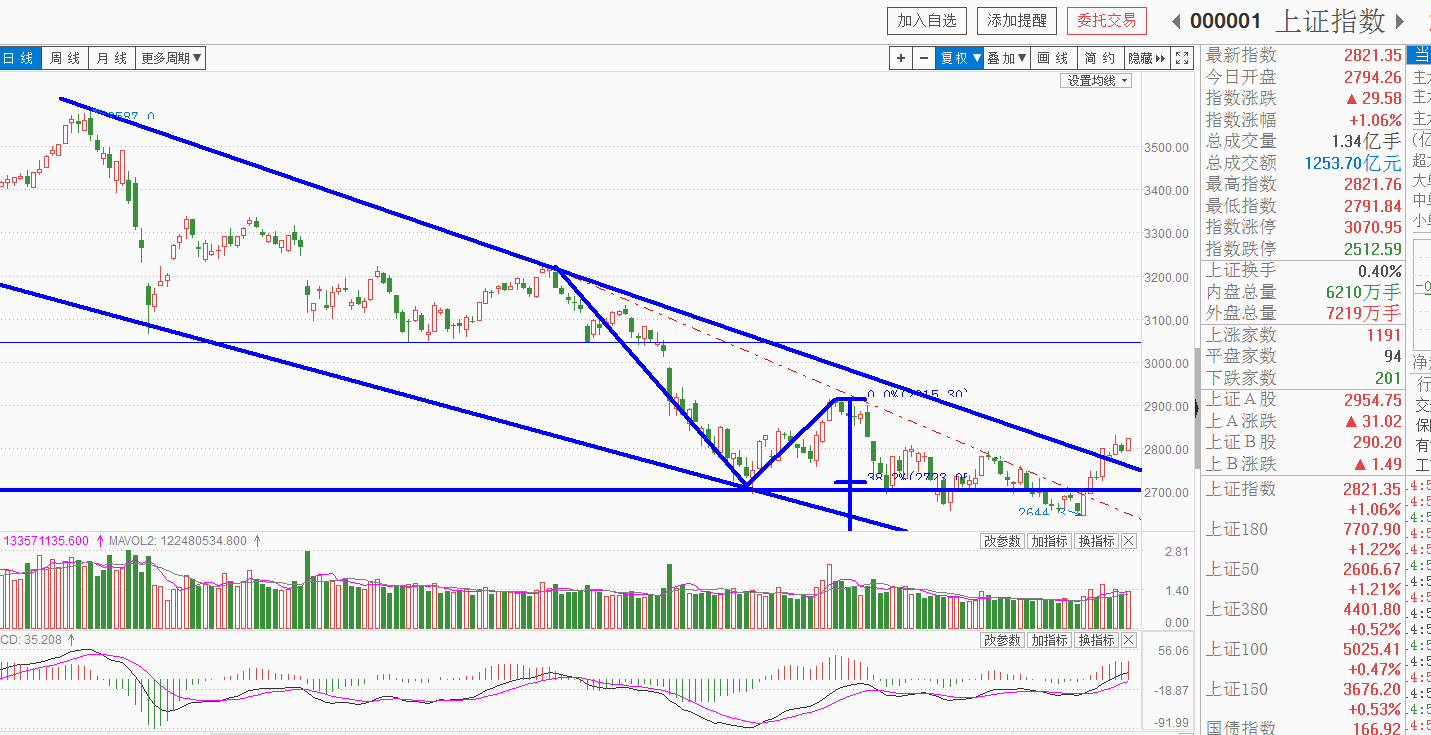This screenshot has height=735, width=1431.
Task: Close the MACD indicator panel
Action: click(x=1129, y=640)
